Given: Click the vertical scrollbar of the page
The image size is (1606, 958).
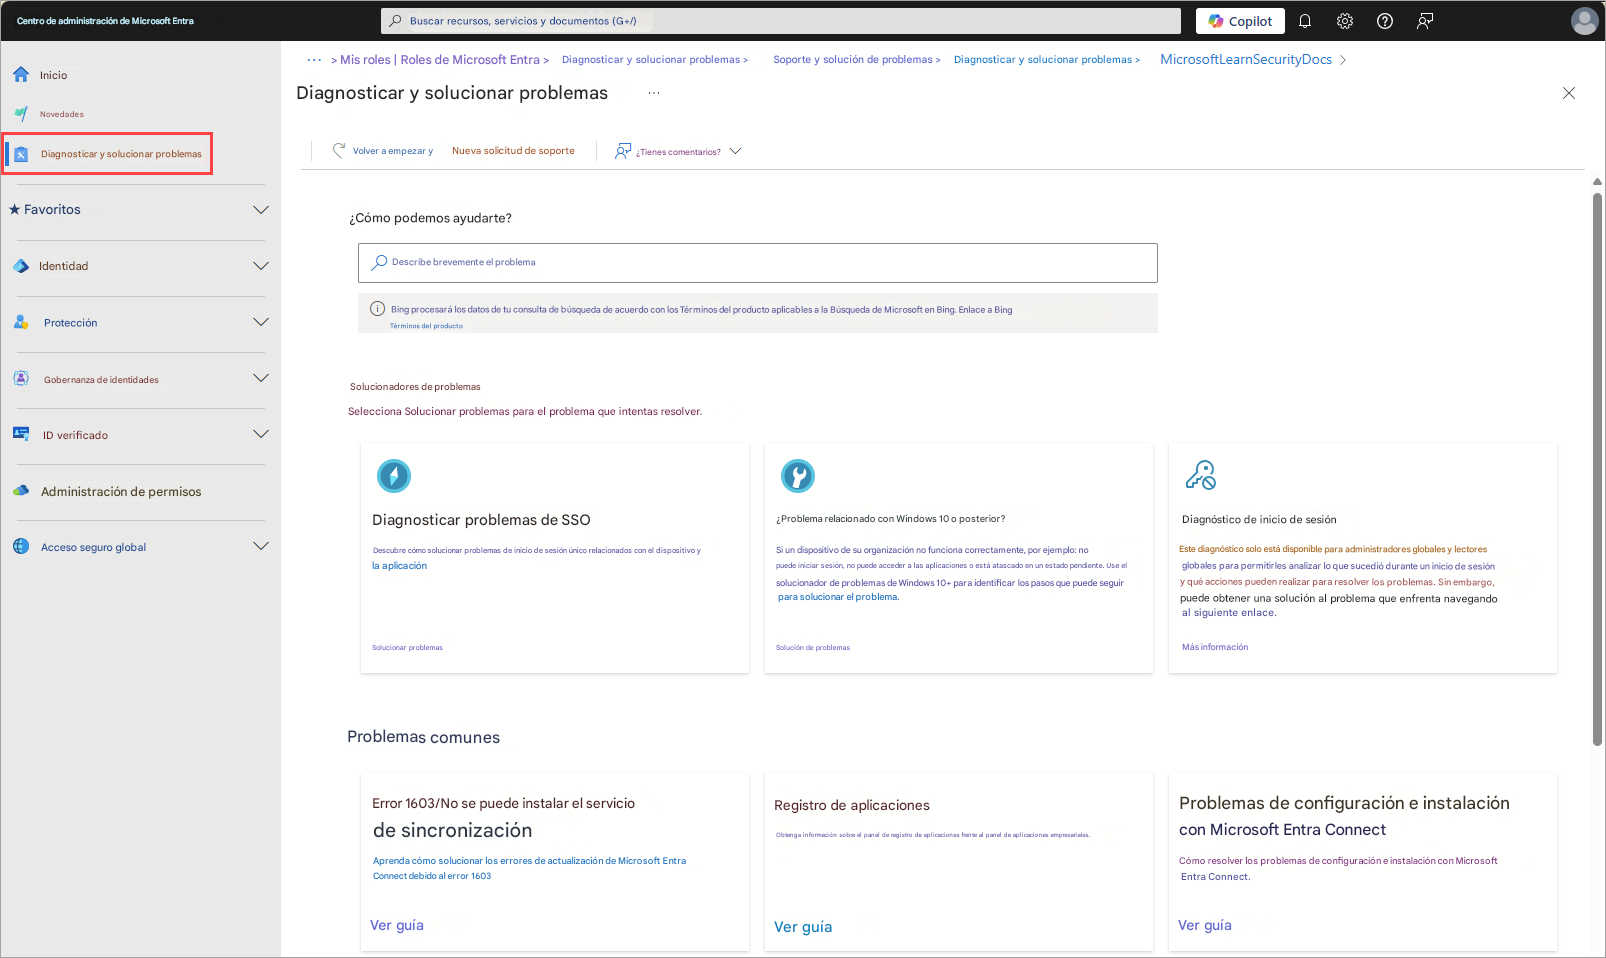Looking at the screenshot, I should point(1597,468).
